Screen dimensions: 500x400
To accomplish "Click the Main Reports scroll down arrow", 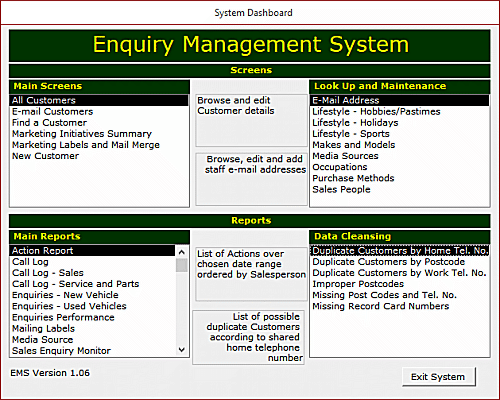I will click(182, 350).
